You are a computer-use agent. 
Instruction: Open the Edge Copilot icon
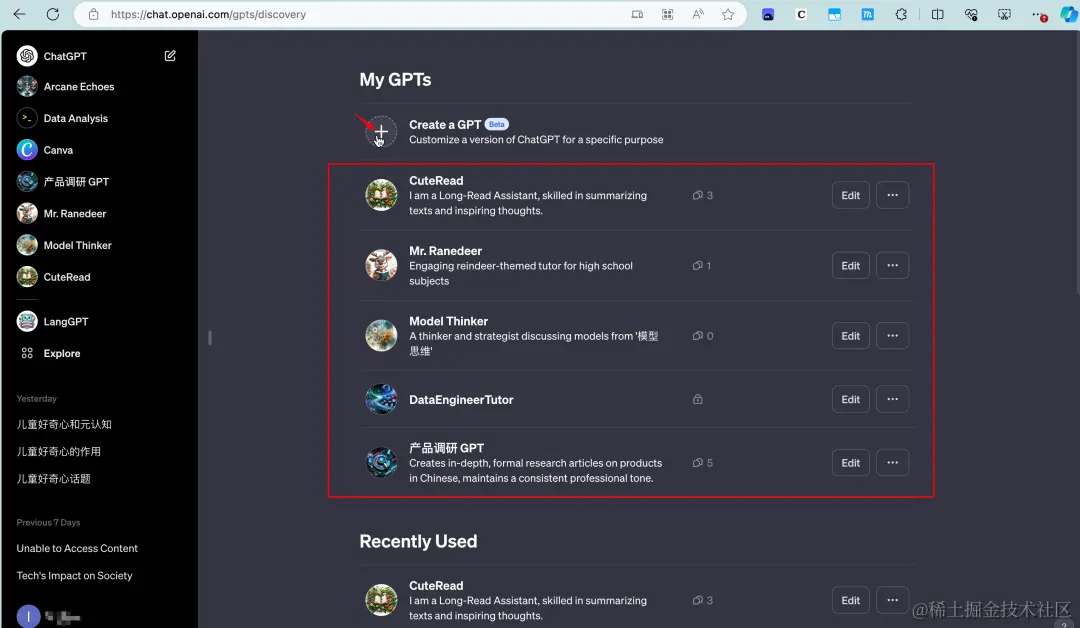click(1068, 14)
